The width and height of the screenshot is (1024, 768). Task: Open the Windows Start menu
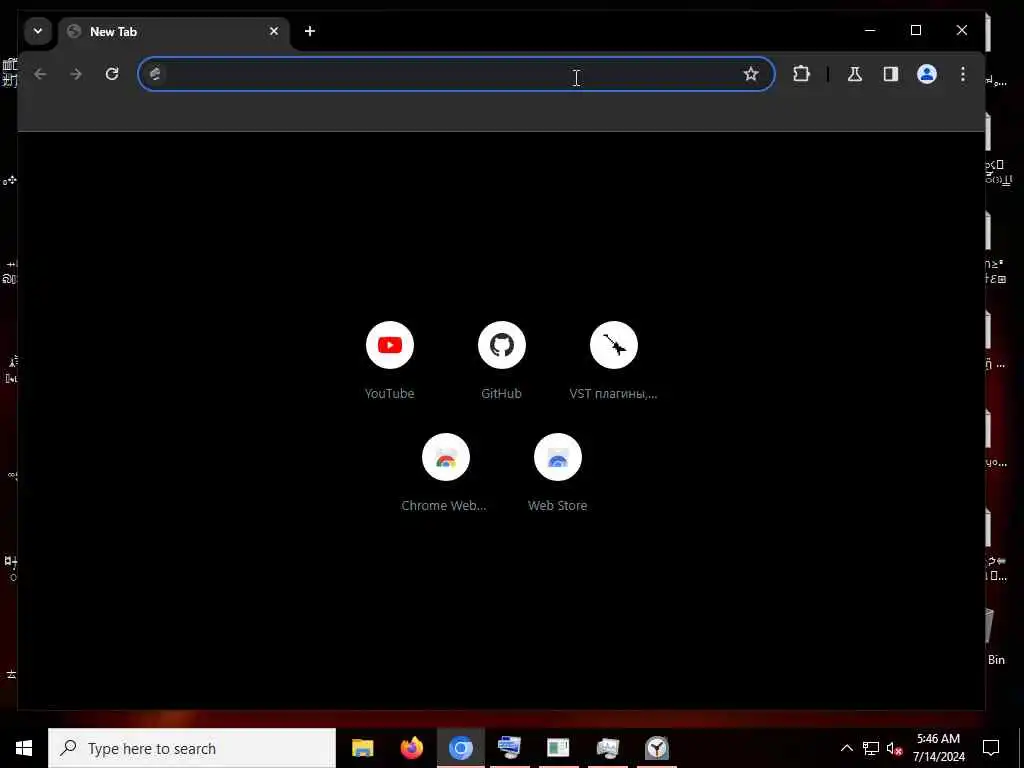coord(24,748)
